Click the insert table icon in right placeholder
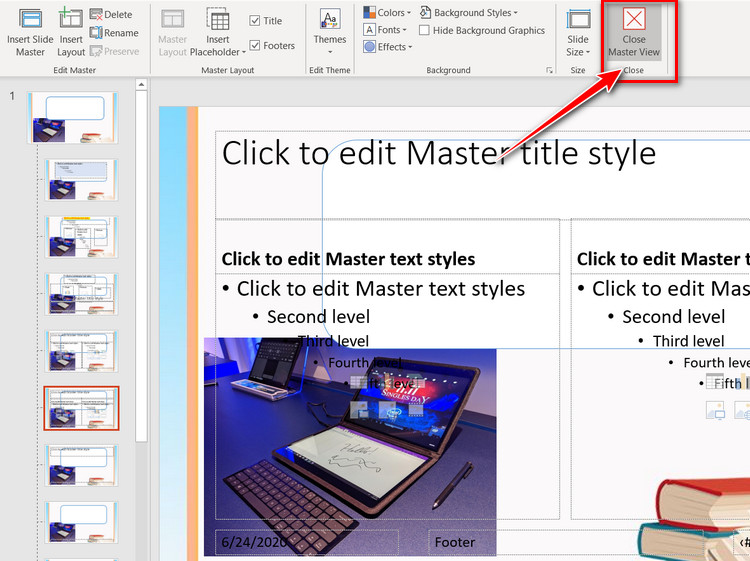 click(x=714, y=382)
